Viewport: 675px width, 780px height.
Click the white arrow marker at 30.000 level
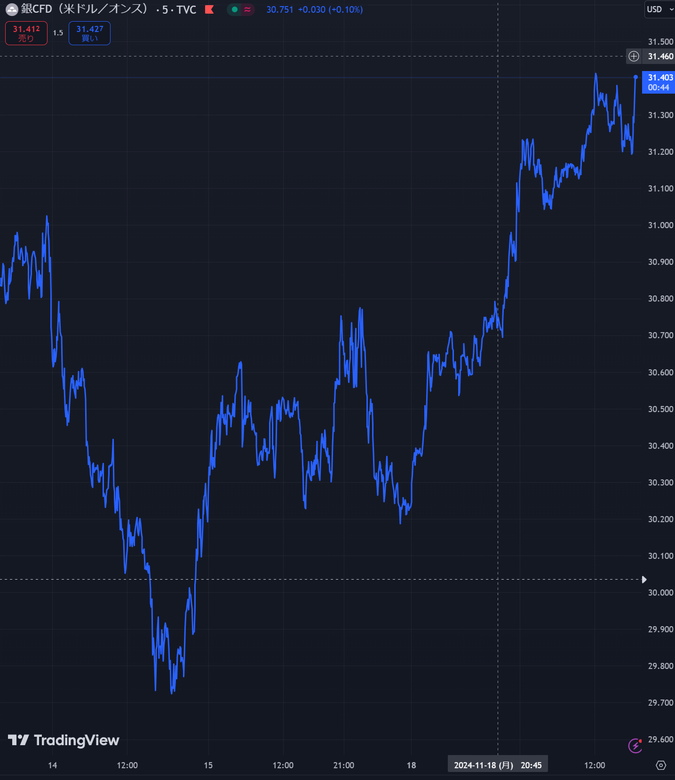tap(644, 579)
